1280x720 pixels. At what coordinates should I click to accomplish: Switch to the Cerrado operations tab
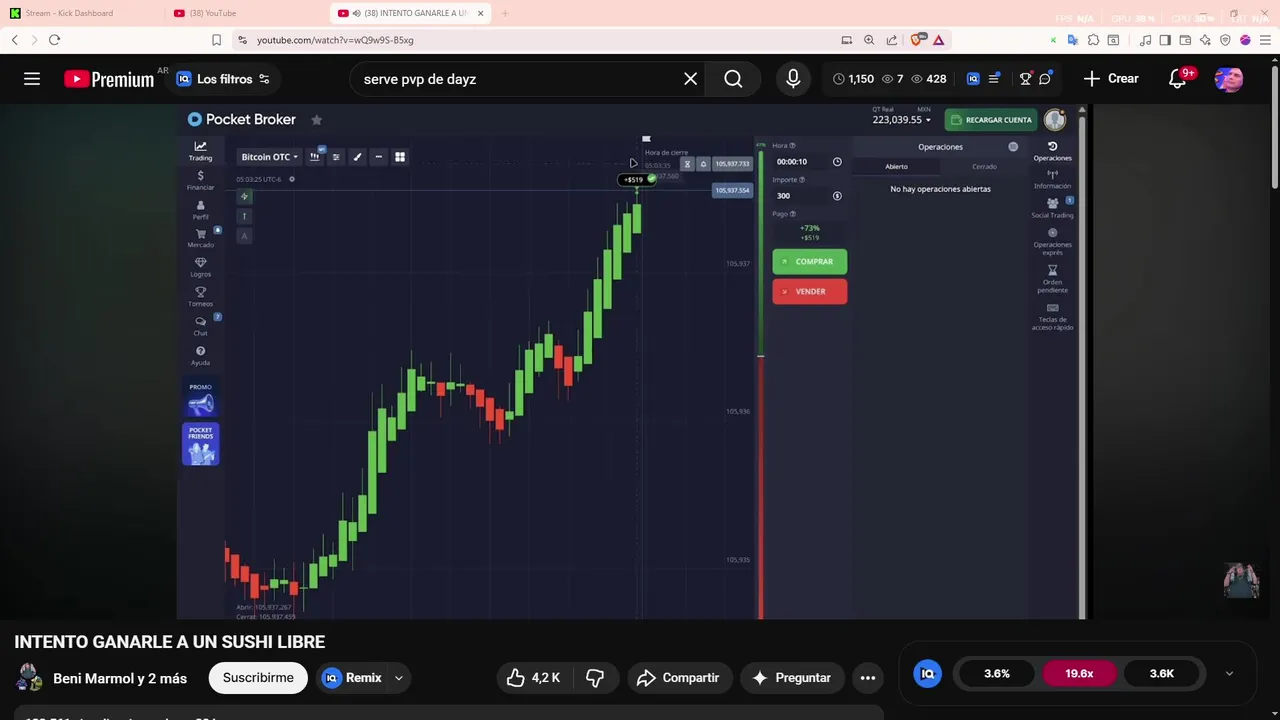(x=984, y=167)
